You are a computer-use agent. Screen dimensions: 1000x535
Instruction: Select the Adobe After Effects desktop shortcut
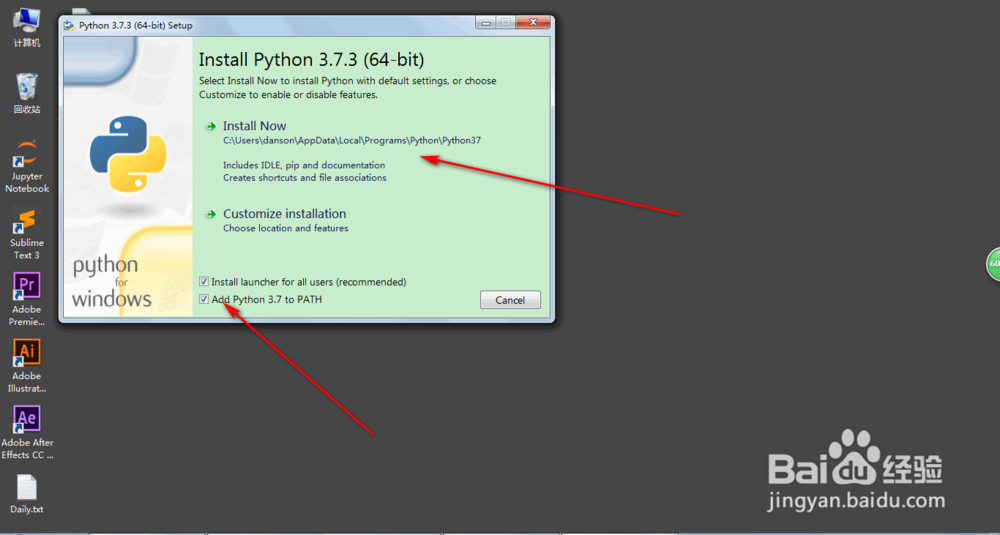27,433
